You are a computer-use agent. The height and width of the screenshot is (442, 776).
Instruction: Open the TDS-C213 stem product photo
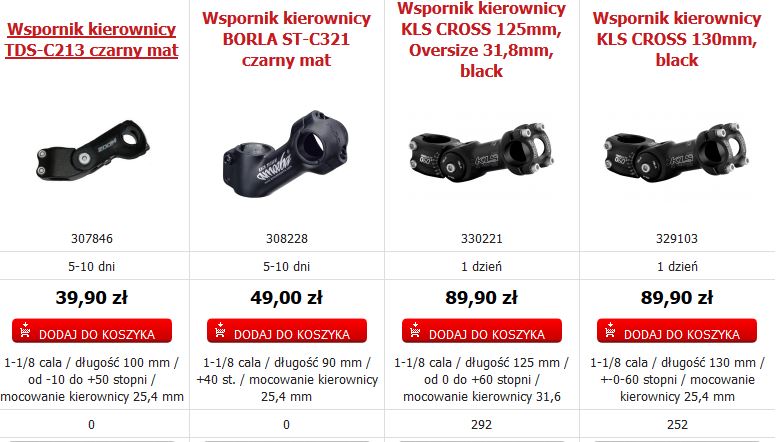point(93,150)
